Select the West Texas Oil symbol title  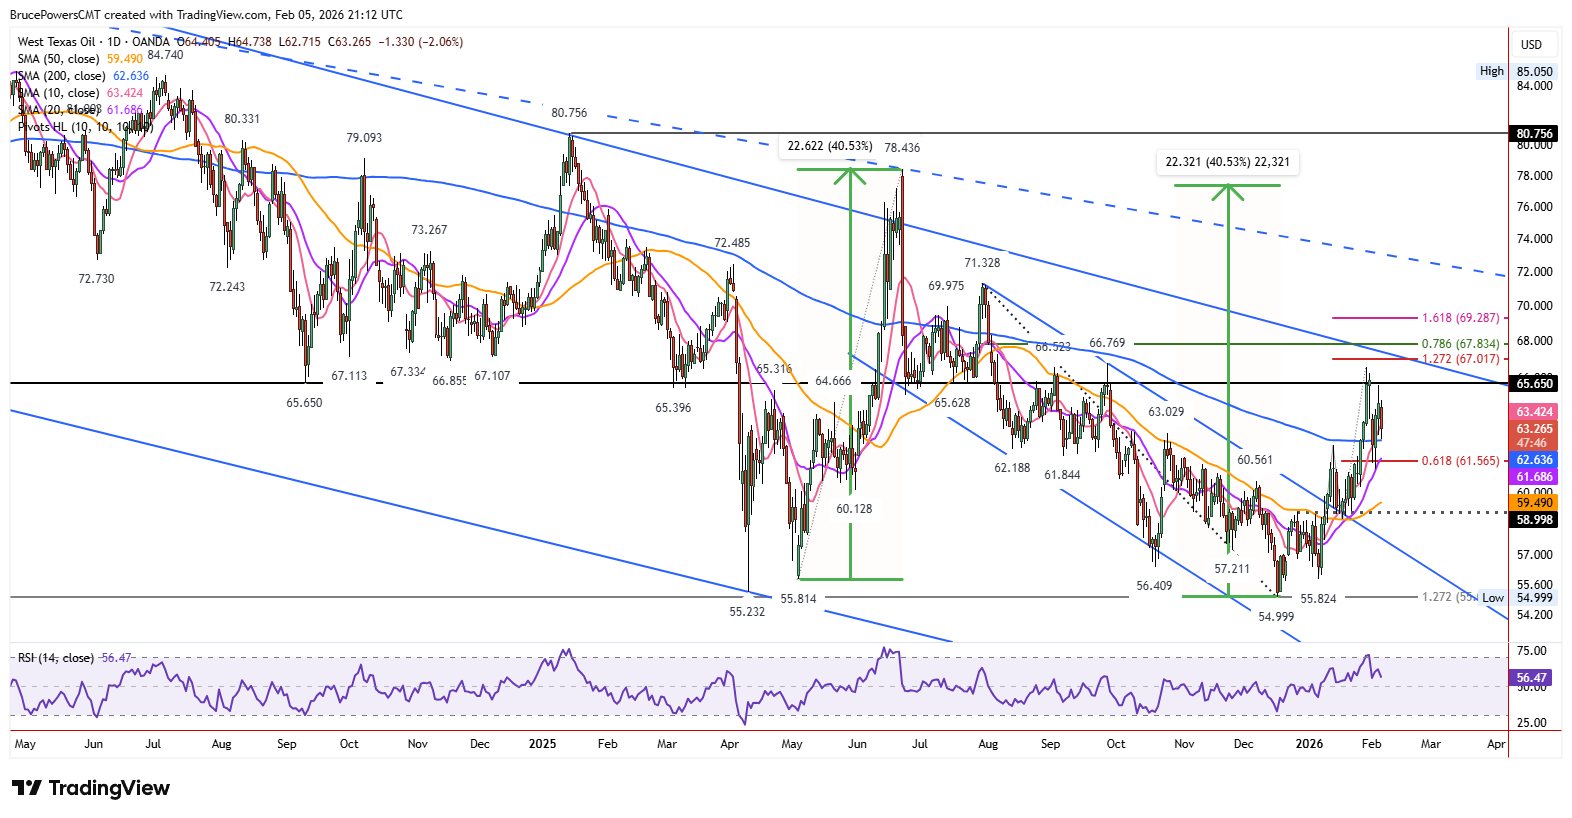point(56,42)
